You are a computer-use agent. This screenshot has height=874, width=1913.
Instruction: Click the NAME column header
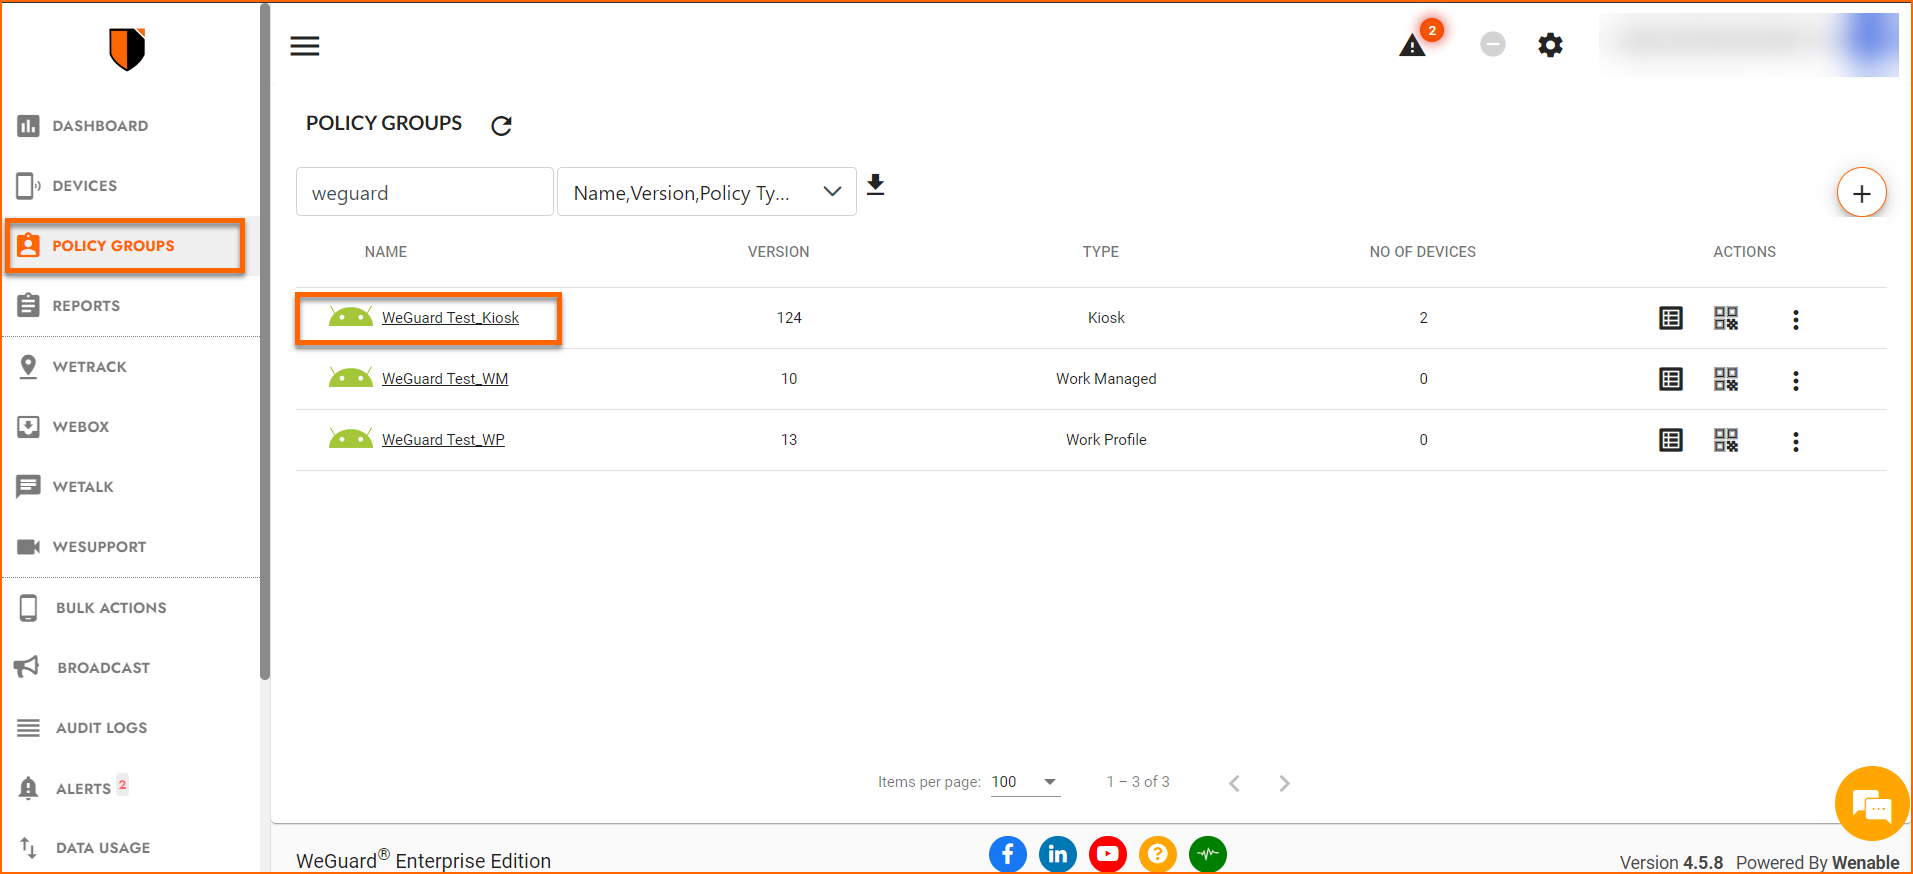(386, 252)
